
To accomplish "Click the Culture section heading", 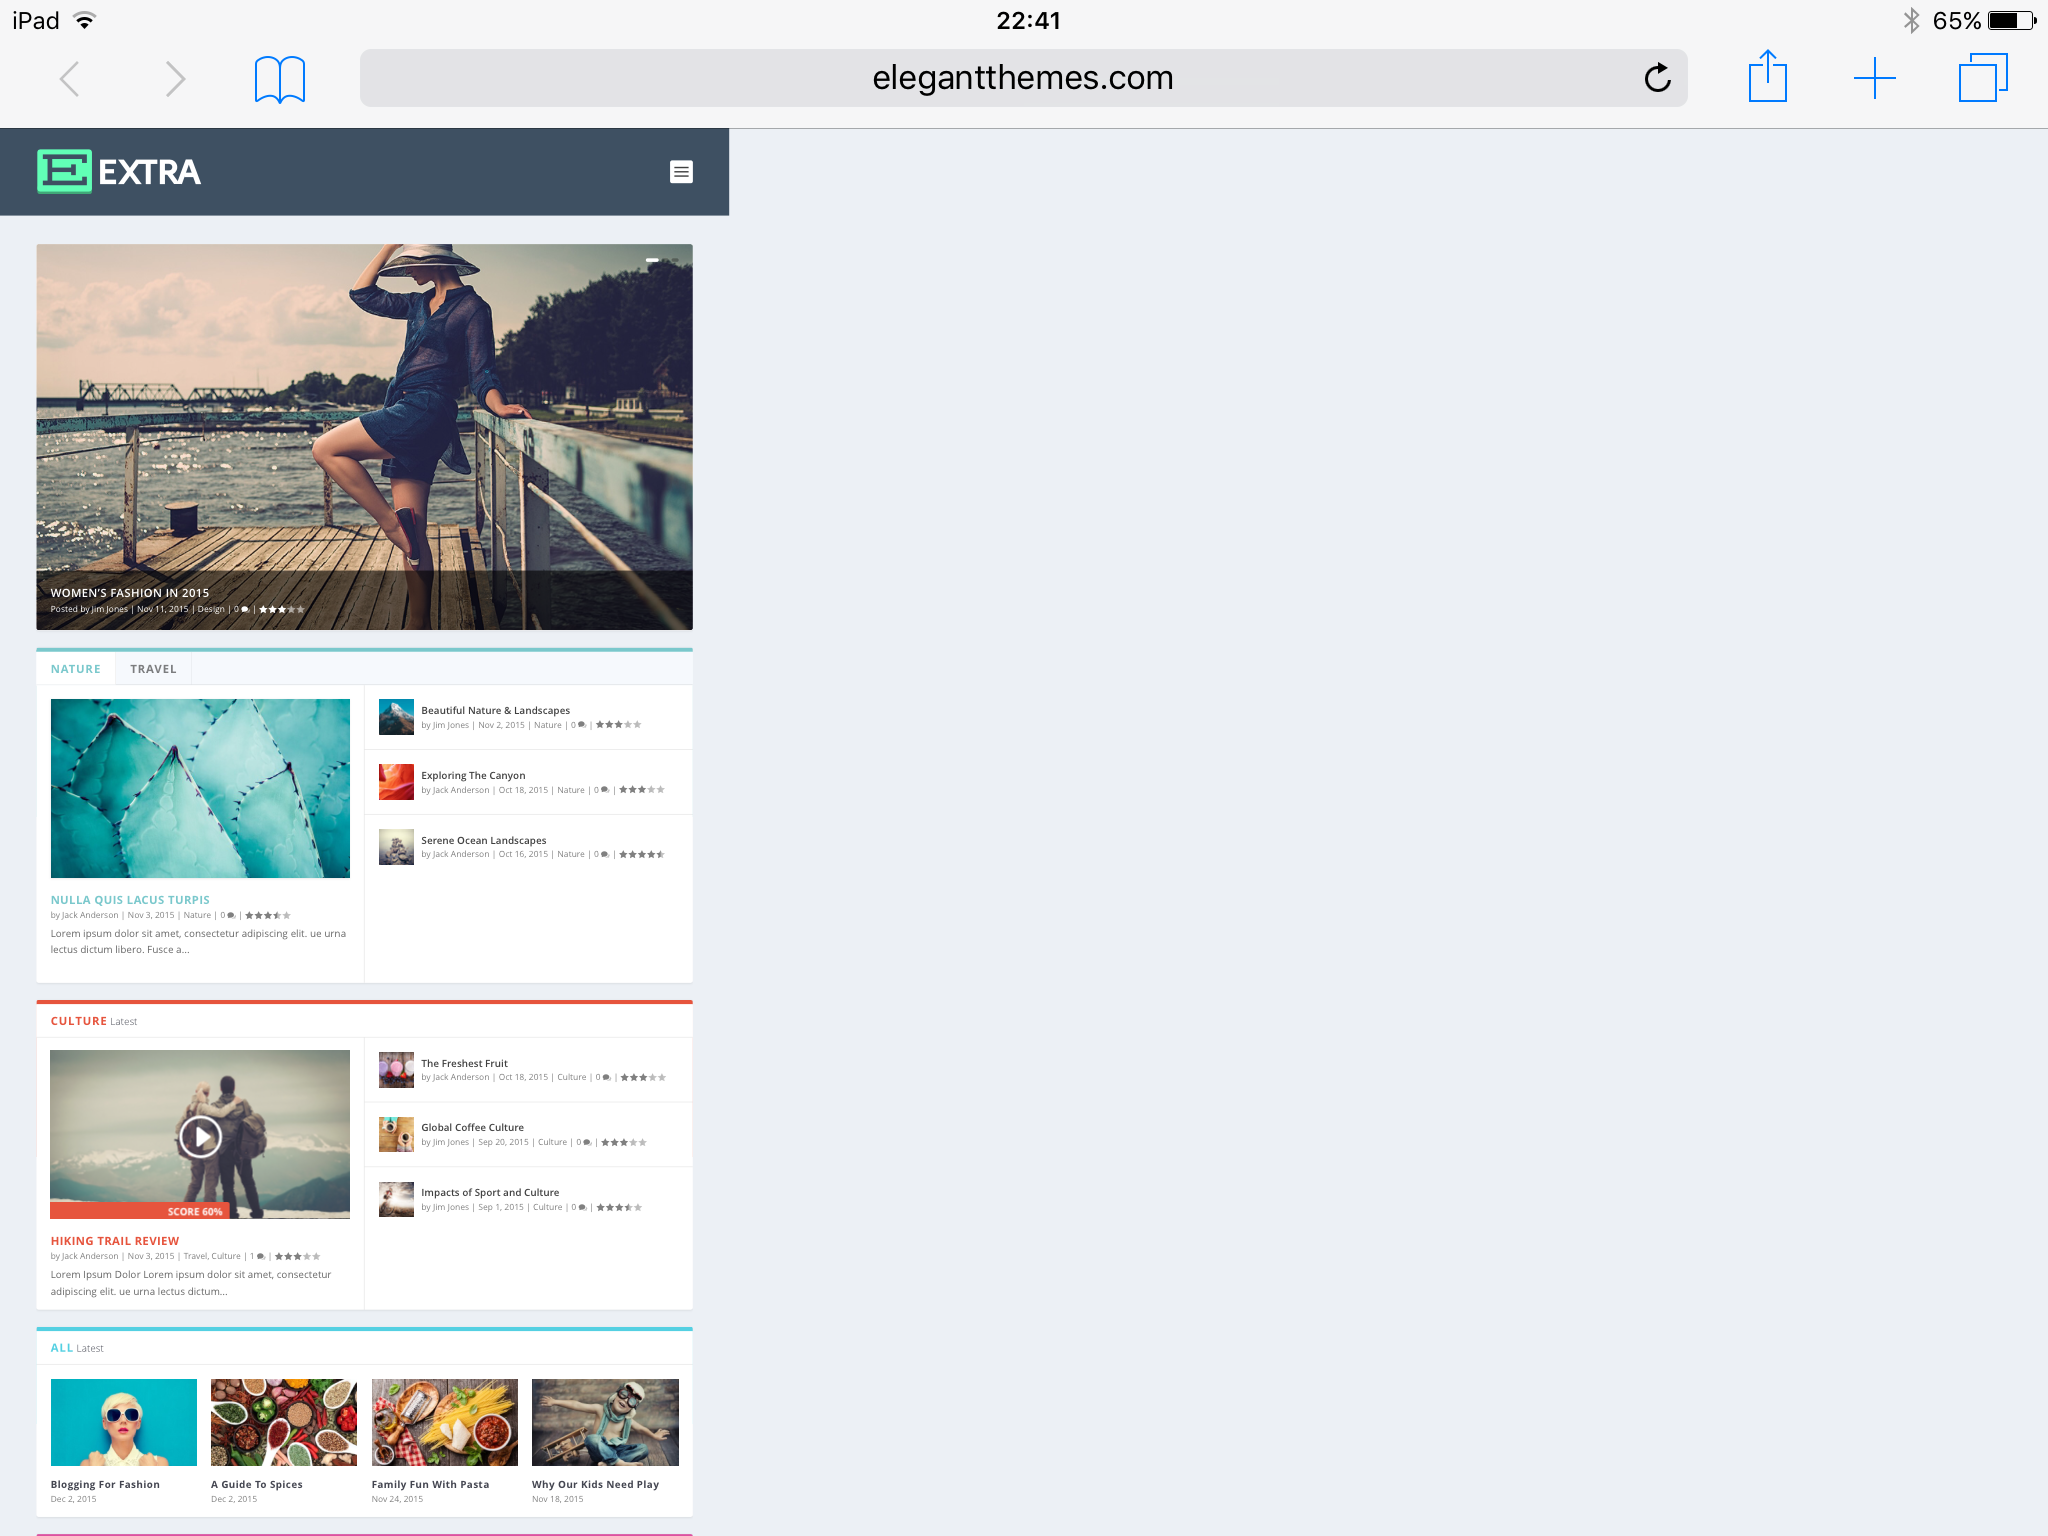I will point(78,1021).
